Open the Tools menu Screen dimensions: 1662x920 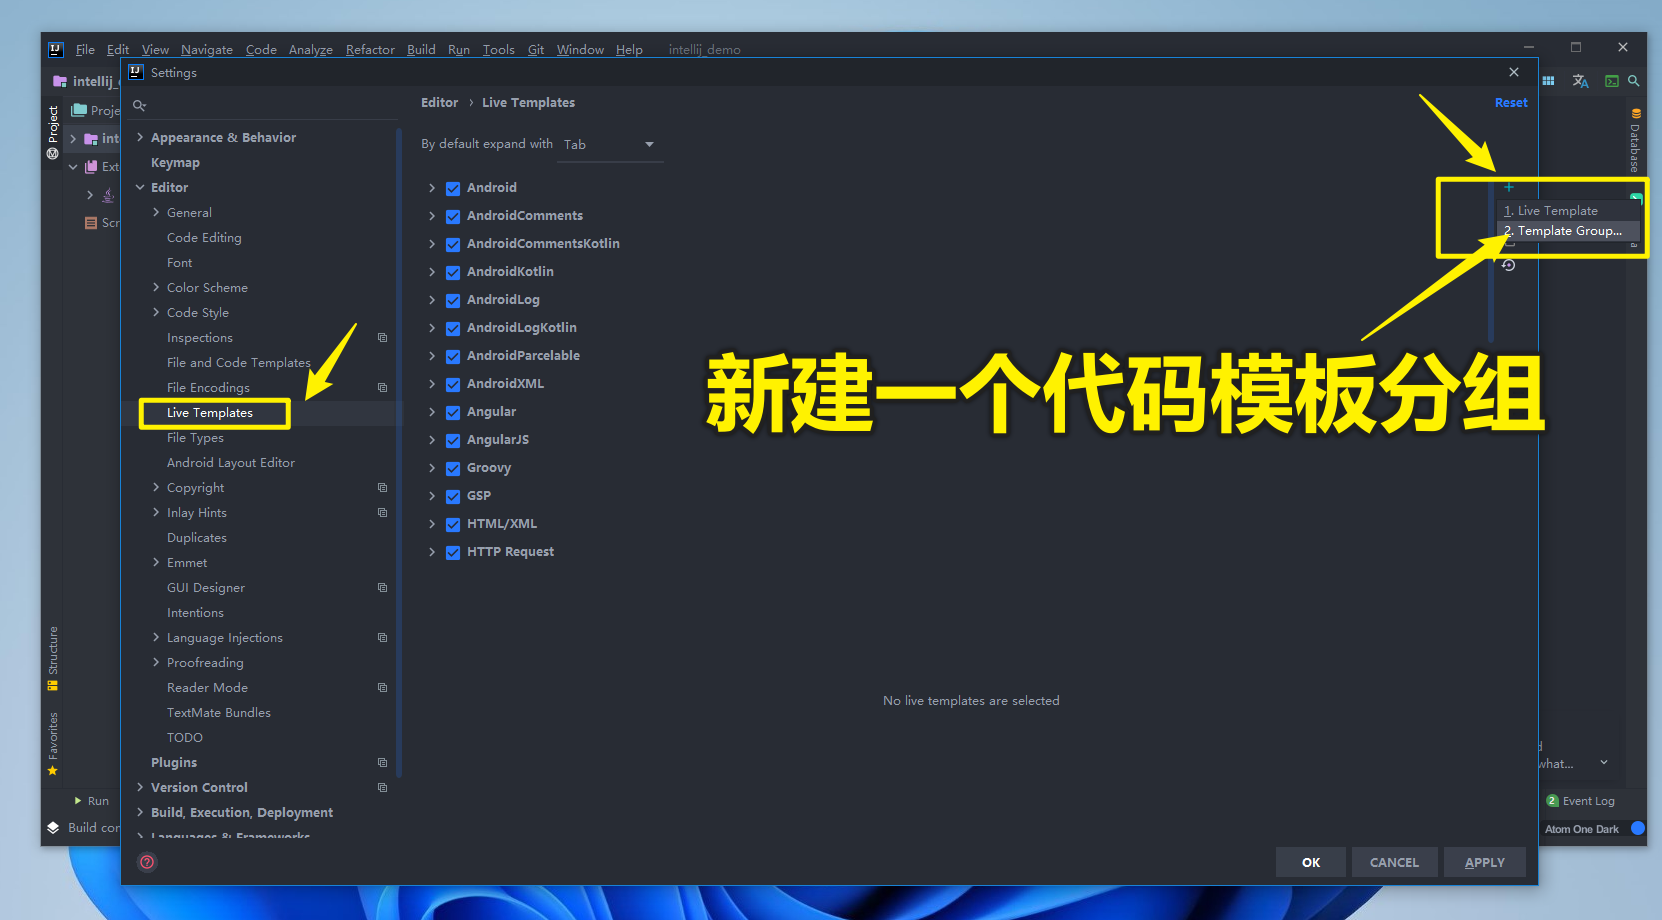coord(498,50)
